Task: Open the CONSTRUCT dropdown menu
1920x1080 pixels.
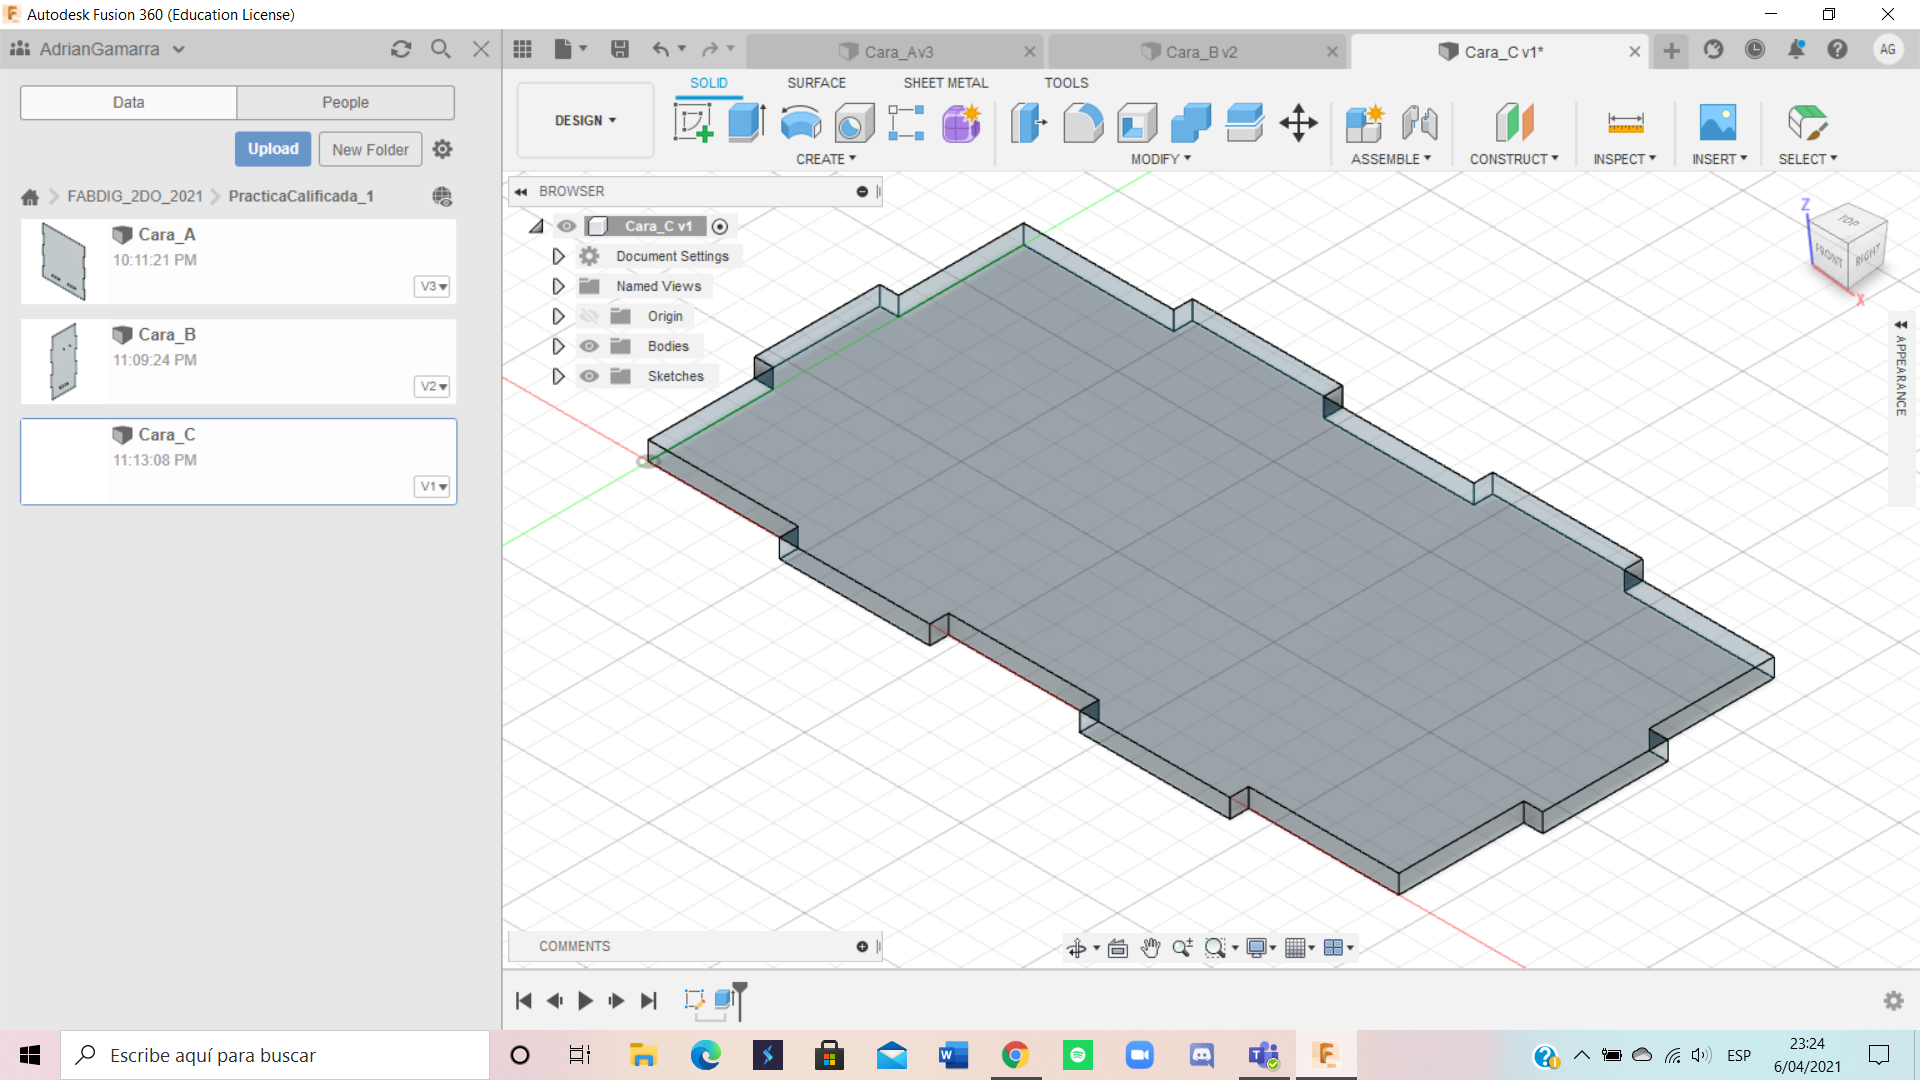Action: click(1514, 159)
